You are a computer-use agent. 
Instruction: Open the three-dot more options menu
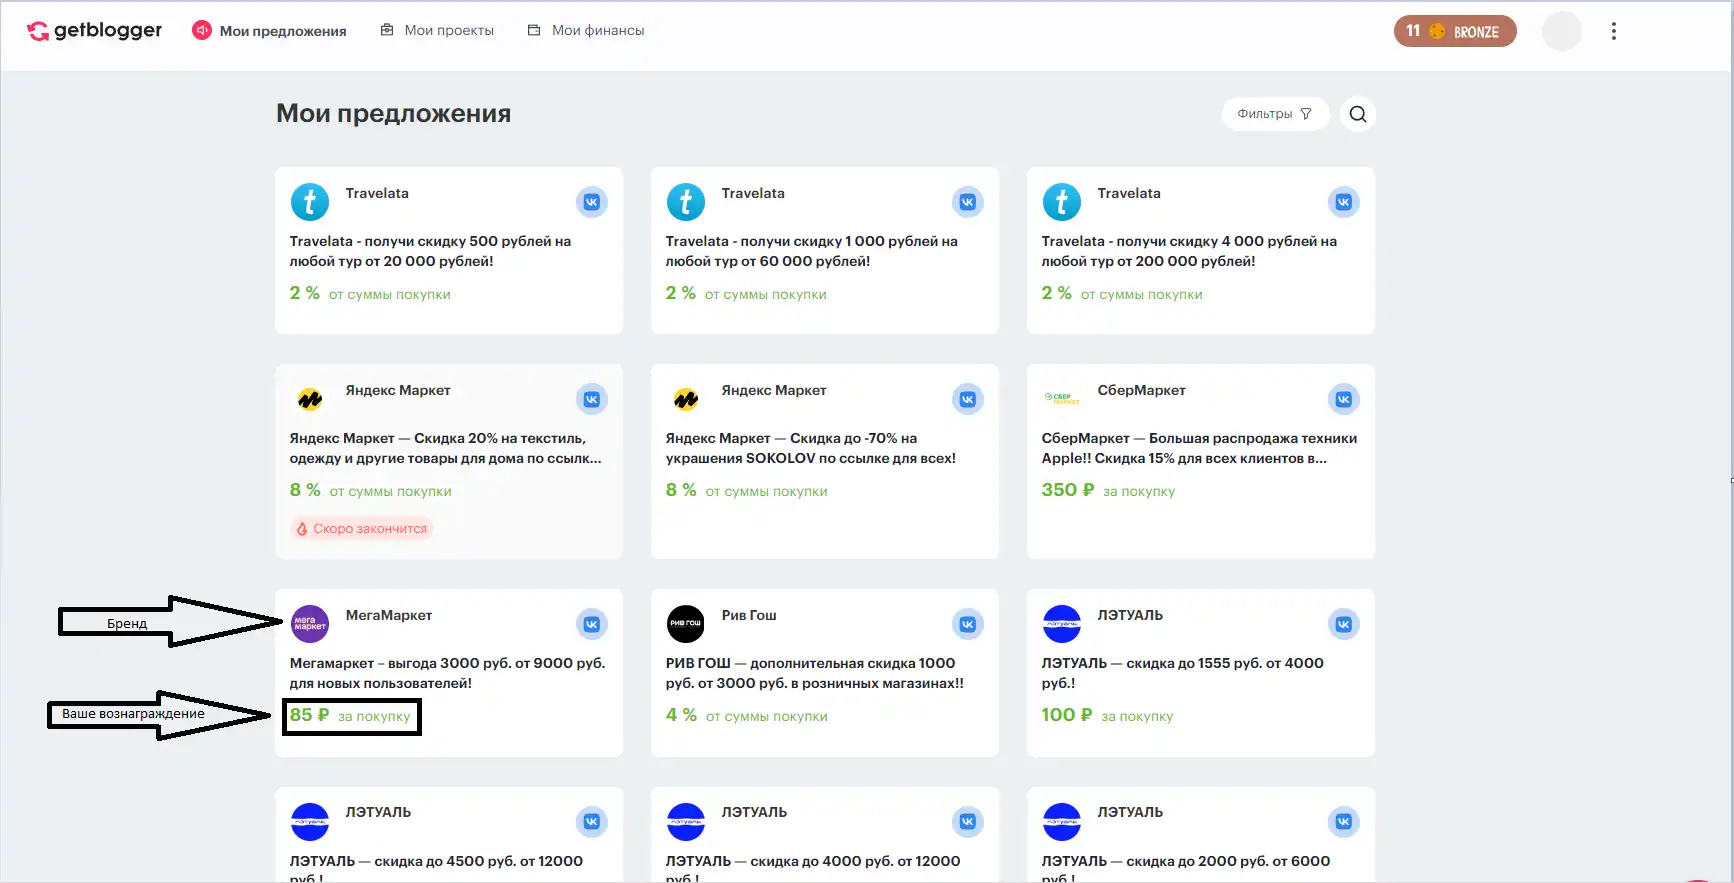click(1613, 31)
